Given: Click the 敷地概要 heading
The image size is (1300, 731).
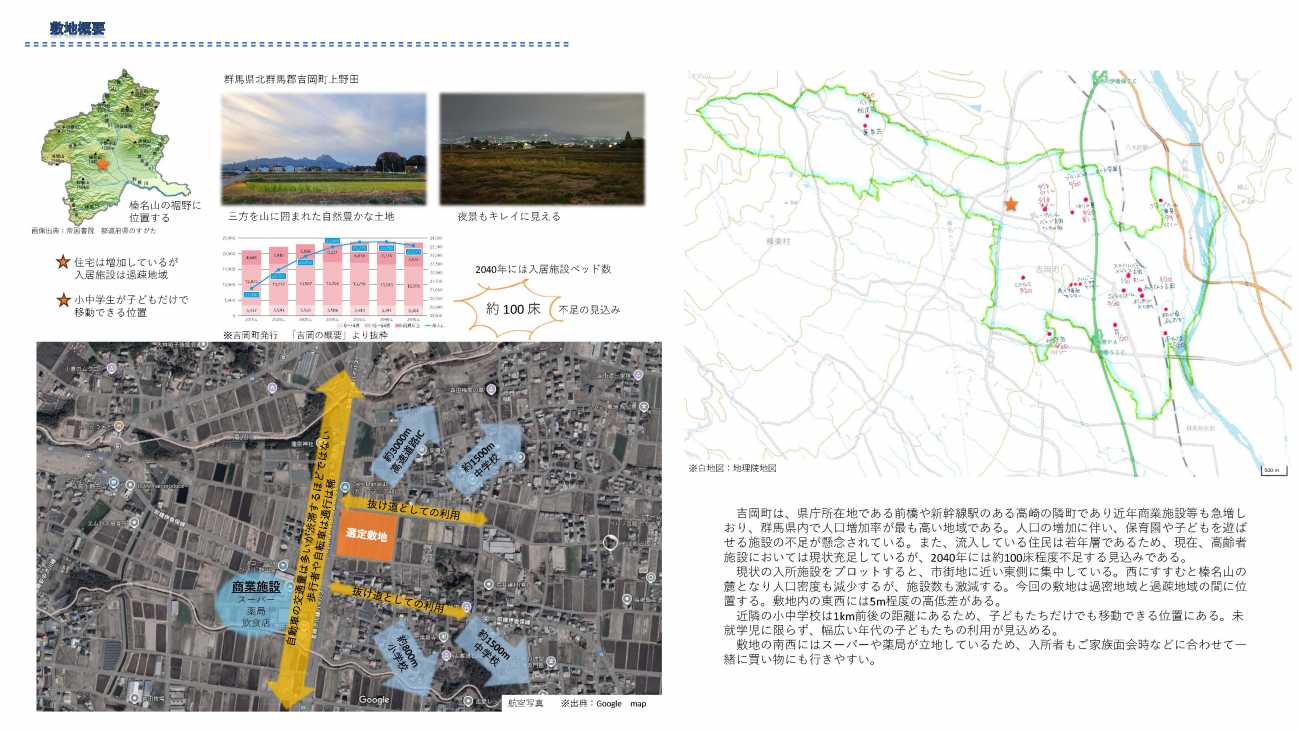Looking at the screenshot, I should (x=78, y=28).
